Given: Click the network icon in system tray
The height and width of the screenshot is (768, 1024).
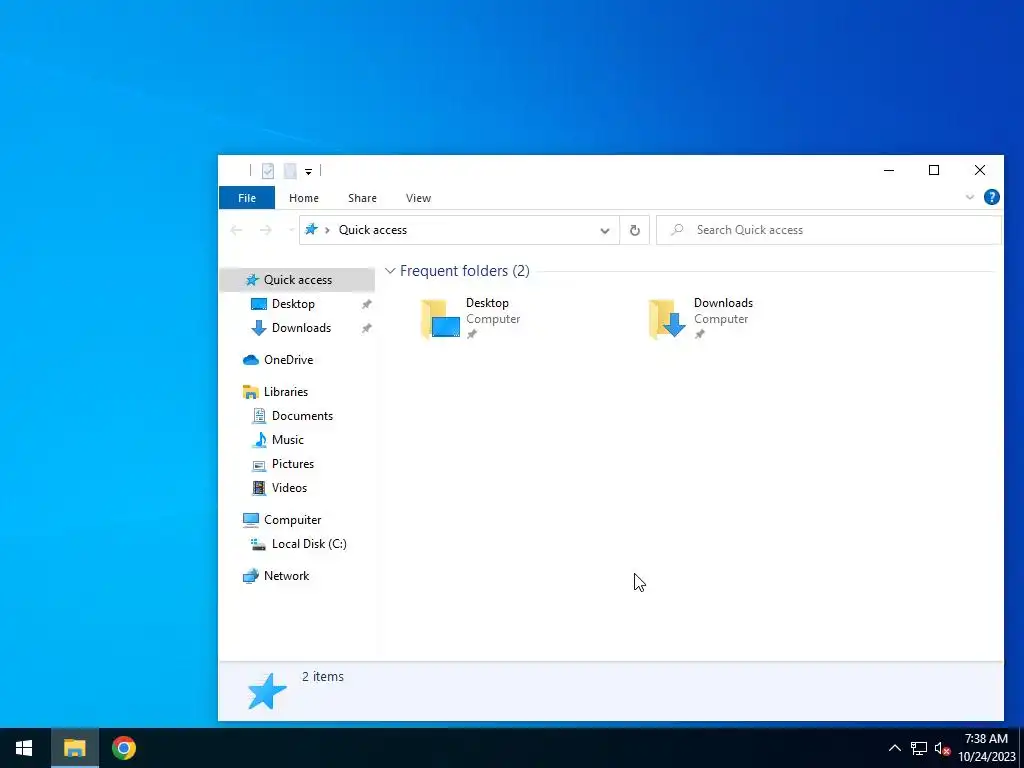Looking at the screenshot, I should click(x=919, y=748).
